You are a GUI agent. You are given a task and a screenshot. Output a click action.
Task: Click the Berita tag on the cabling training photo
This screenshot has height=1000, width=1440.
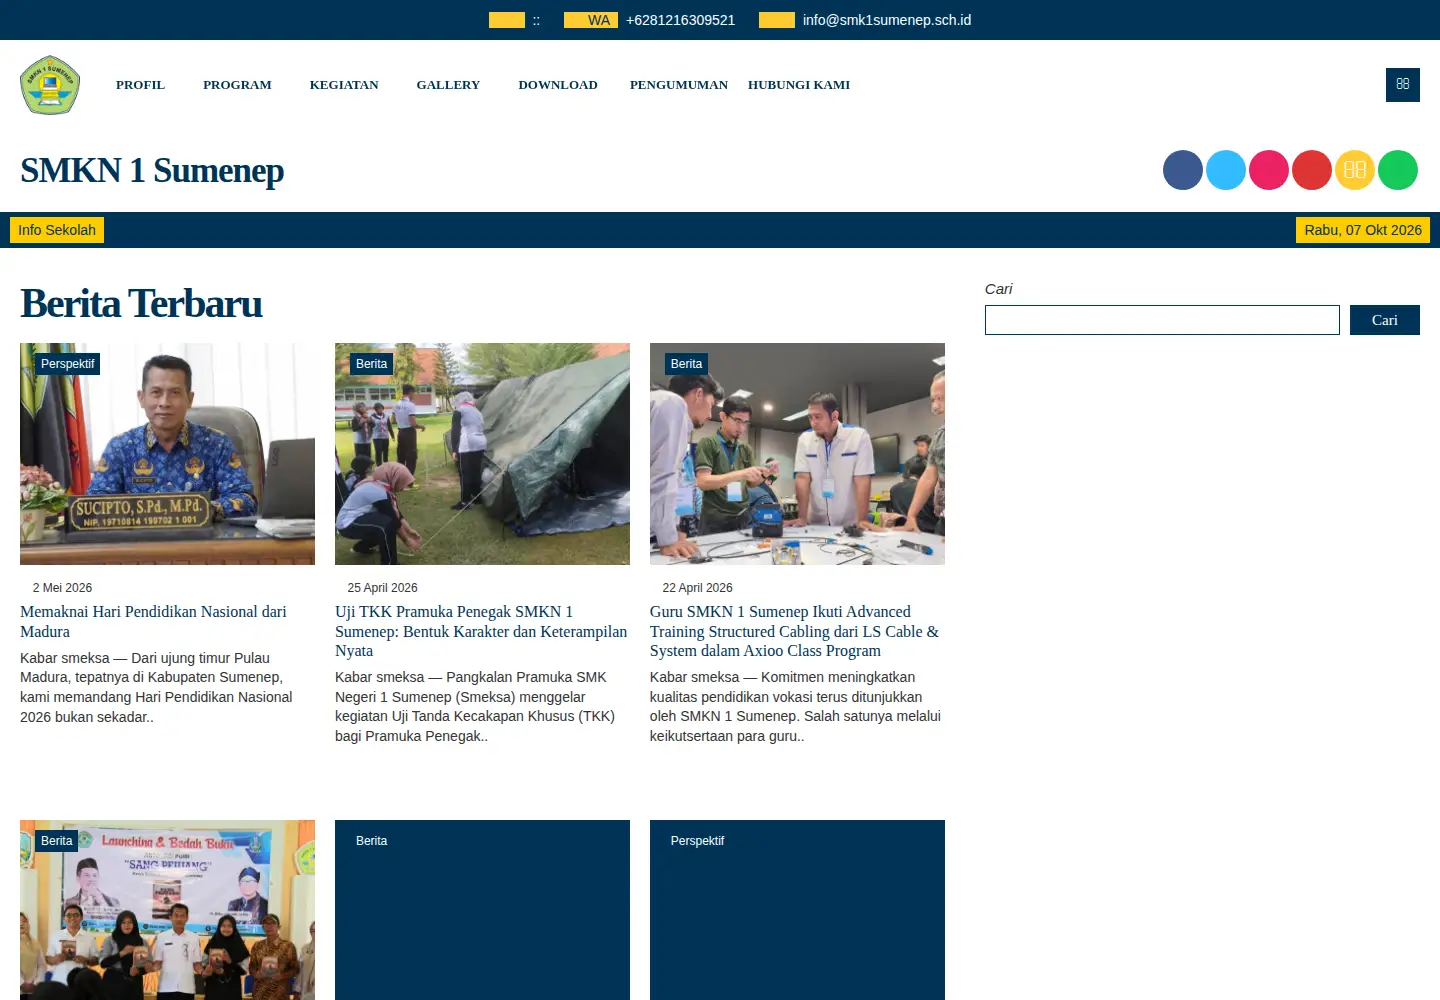pos(687,364)
